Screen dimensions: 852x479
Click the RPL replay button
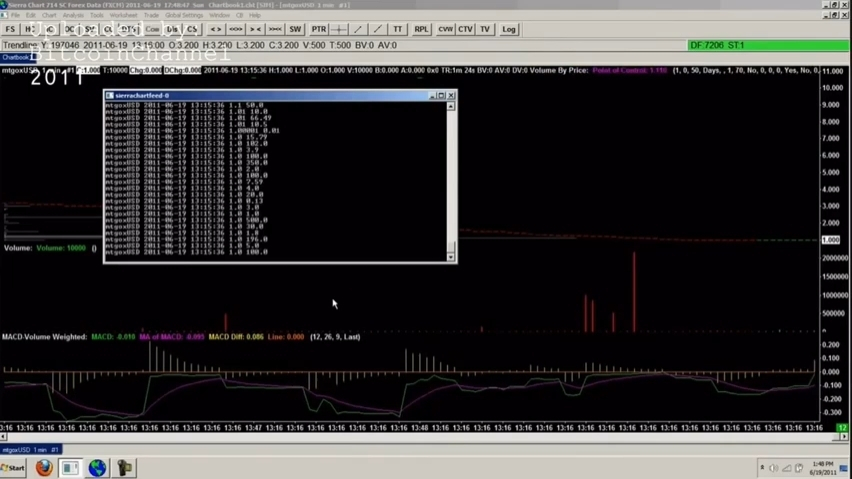pos(421,29)
